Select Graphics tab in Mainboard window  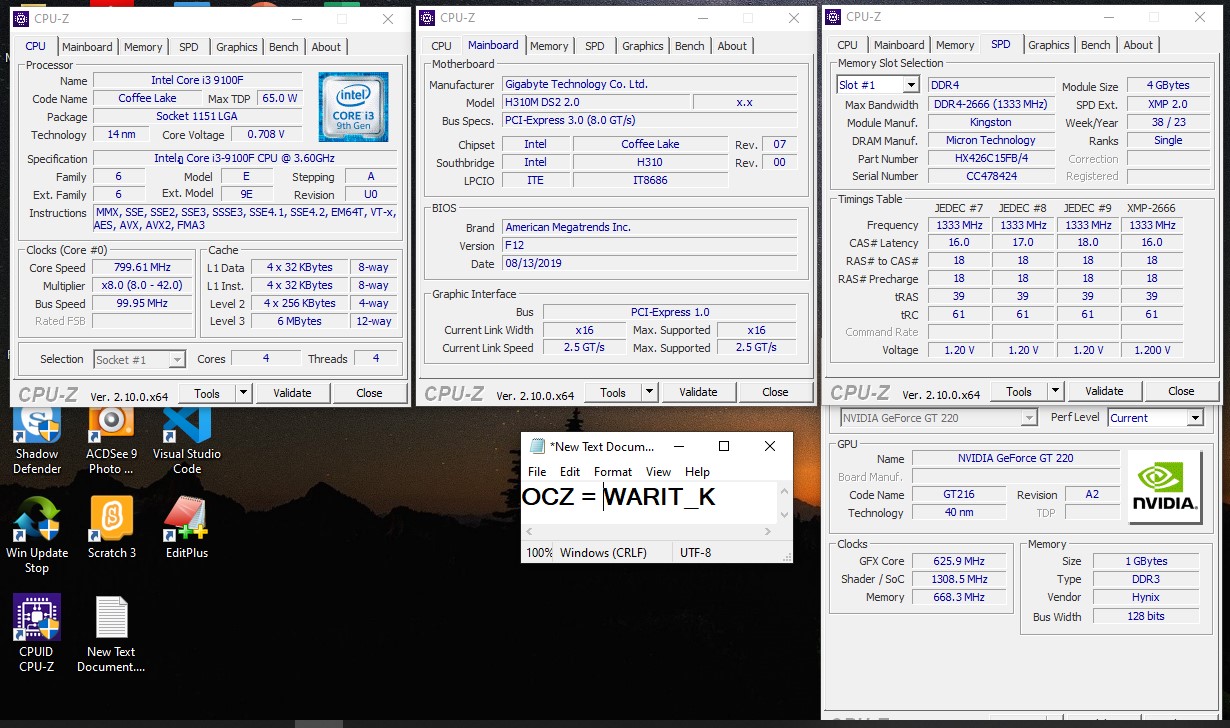642,46
